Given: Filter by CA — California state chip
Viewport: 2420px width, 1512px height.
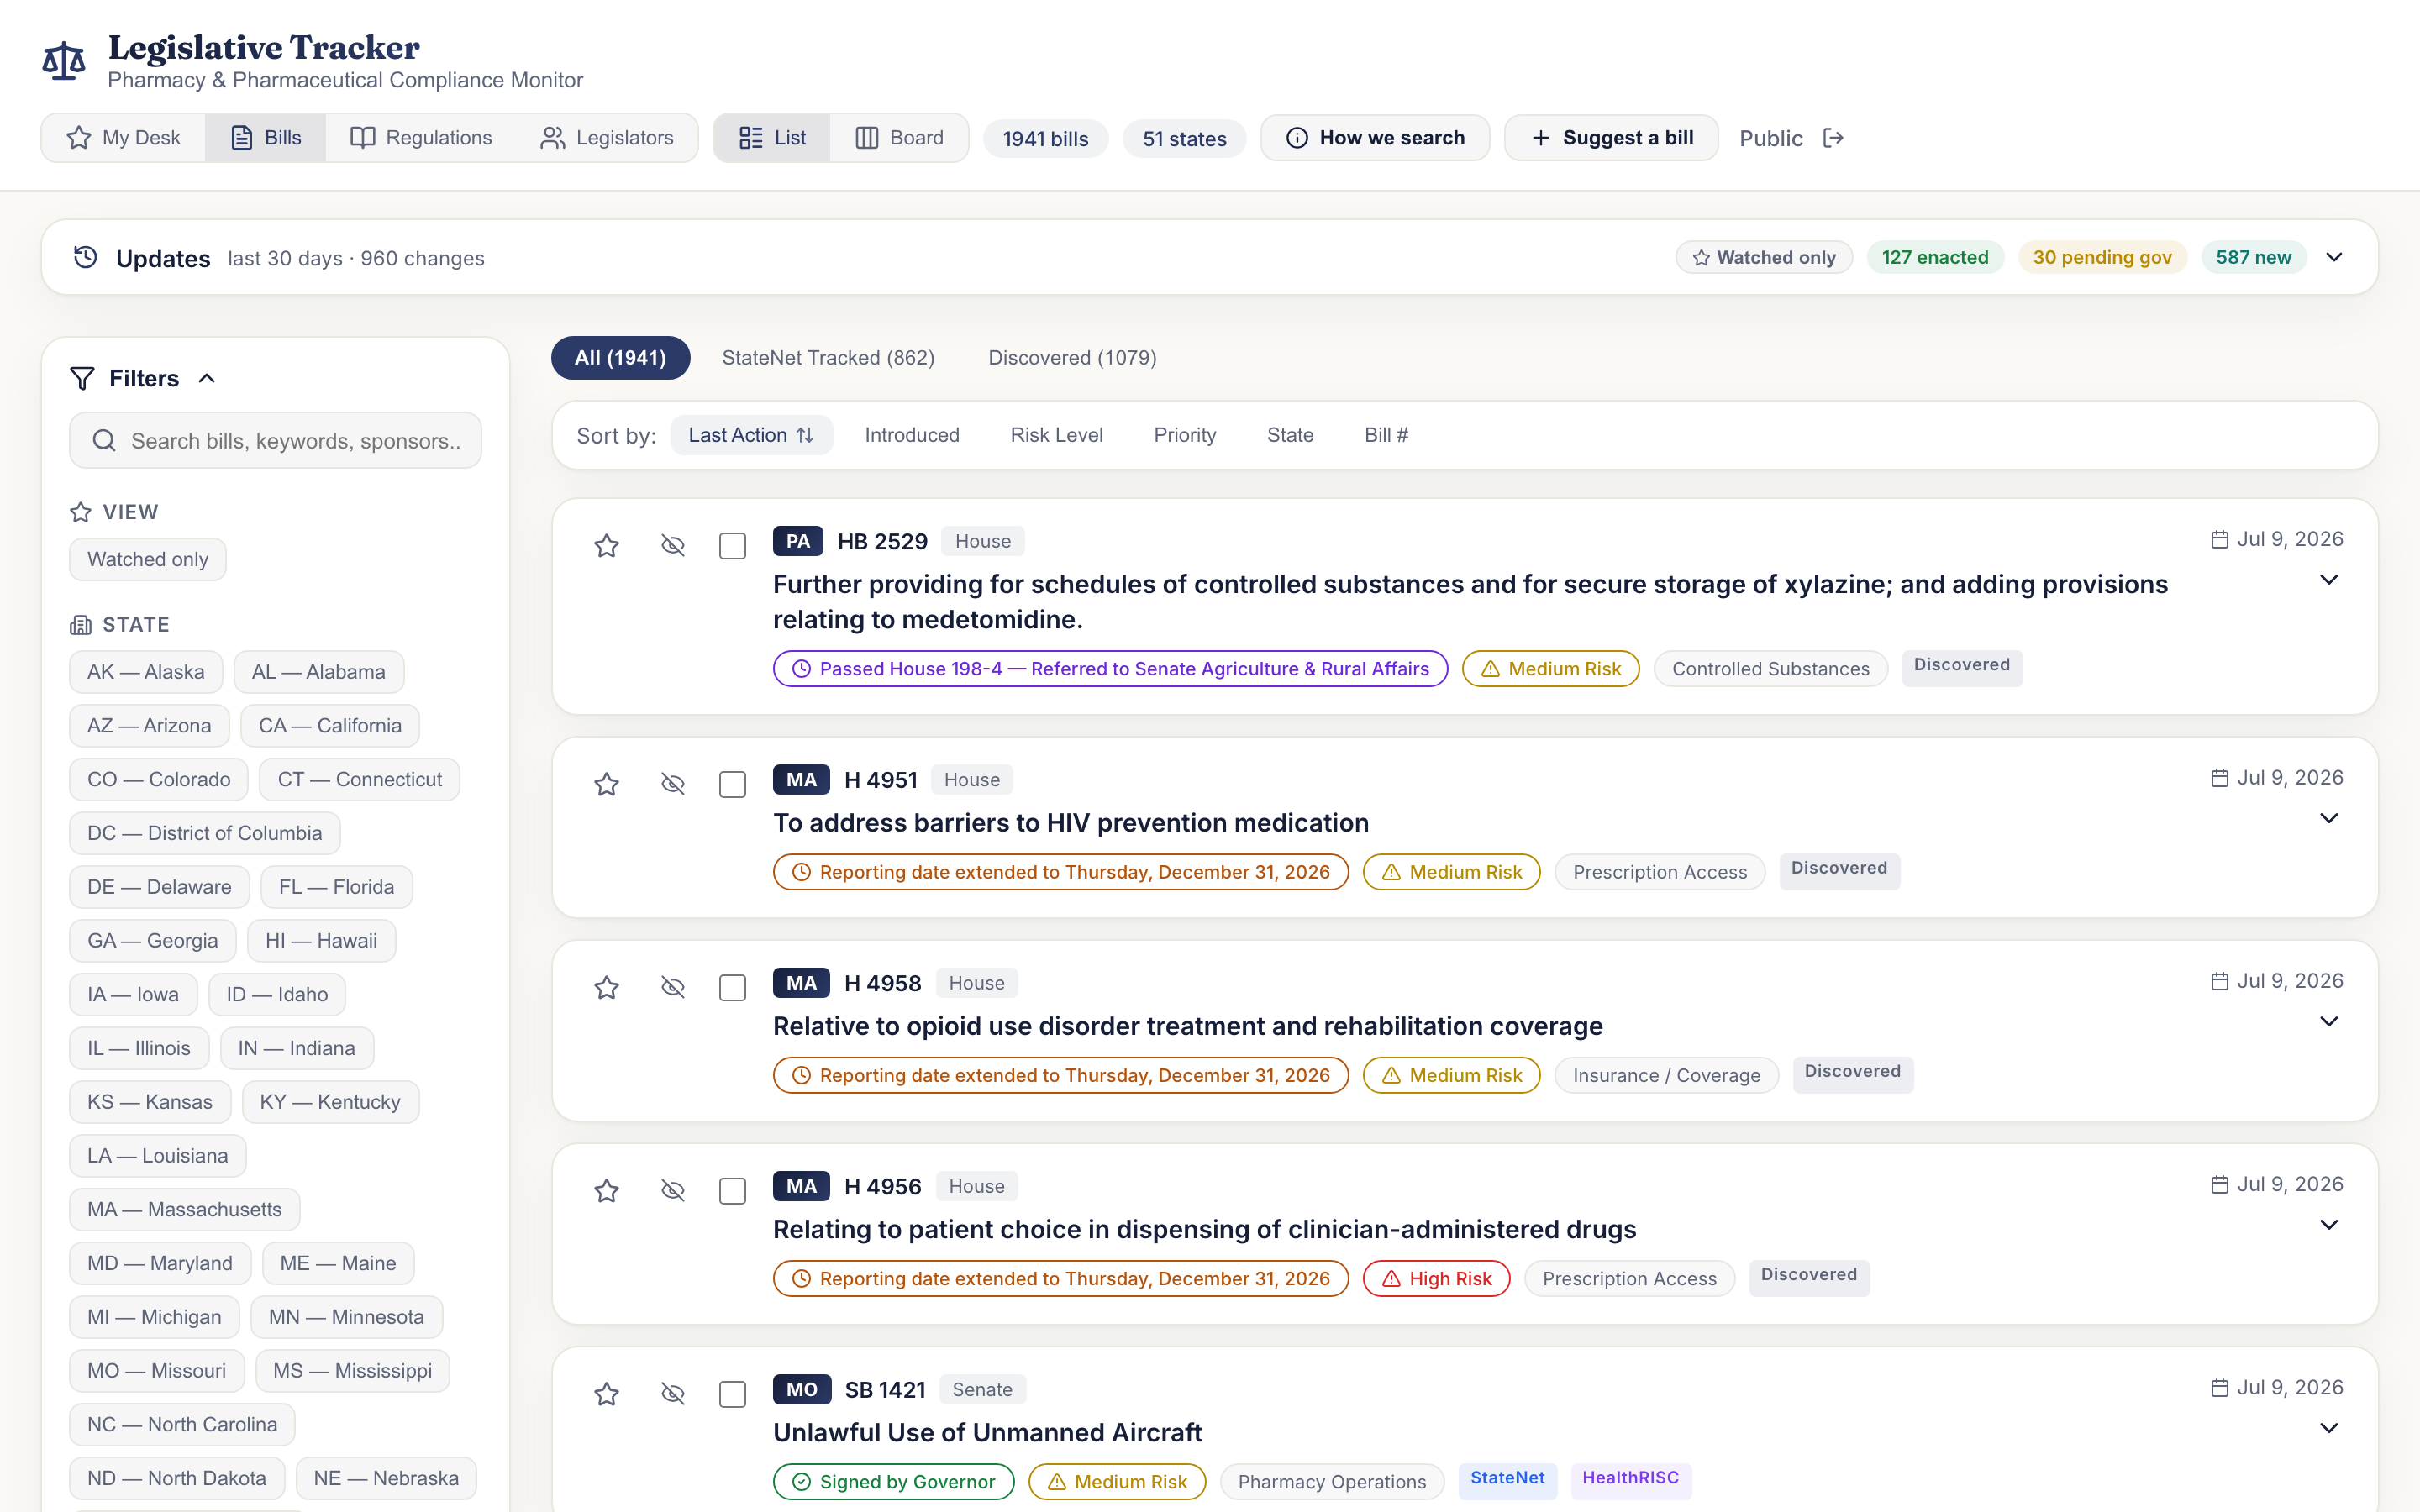Looking at the screenshot, I should [x=329, y=725].
